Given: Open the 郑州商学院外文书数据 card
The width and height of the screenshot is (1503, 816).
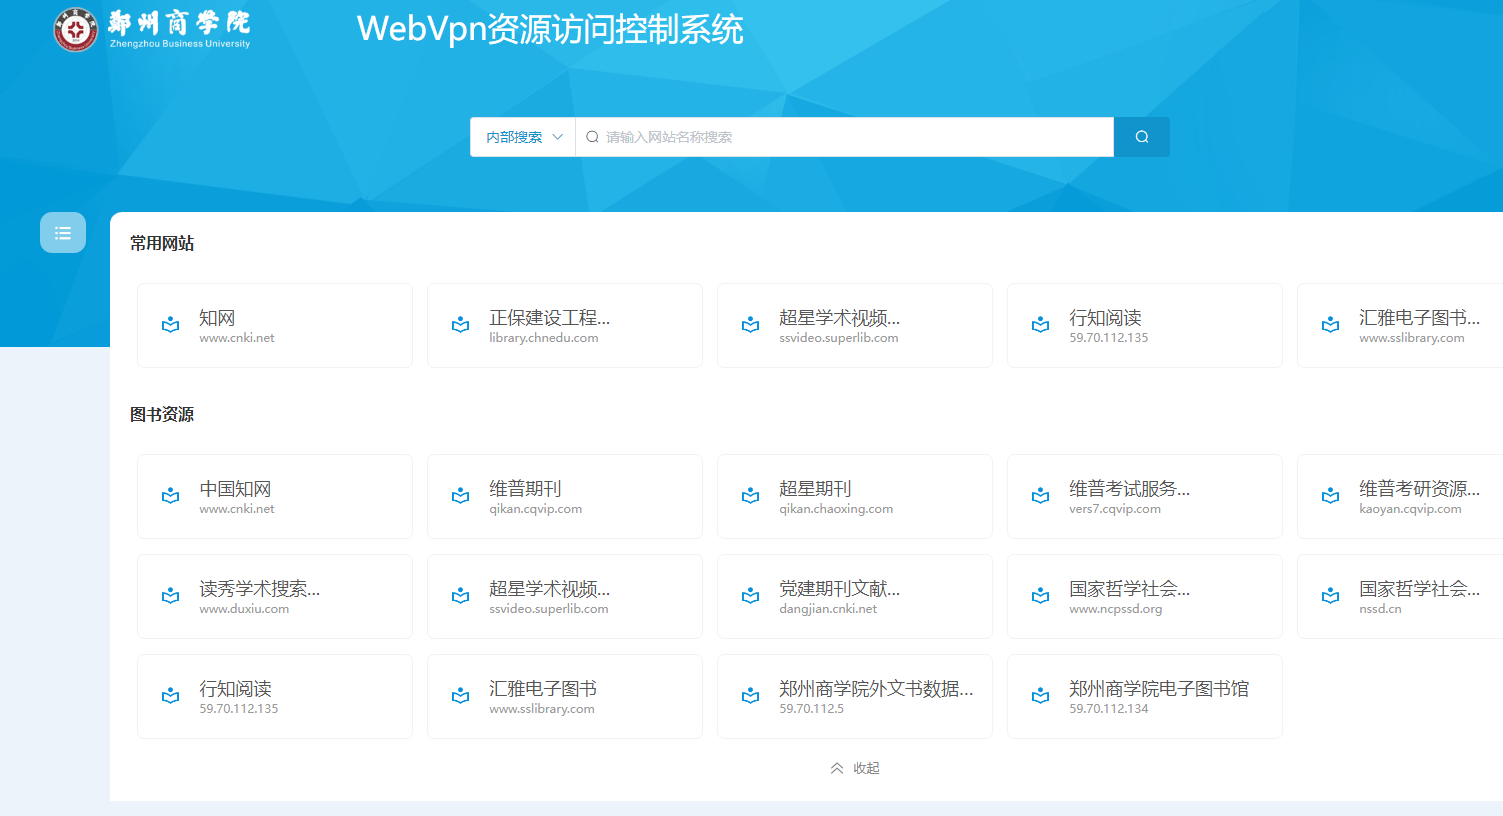Looking at the screenshot, I should 855,697.
